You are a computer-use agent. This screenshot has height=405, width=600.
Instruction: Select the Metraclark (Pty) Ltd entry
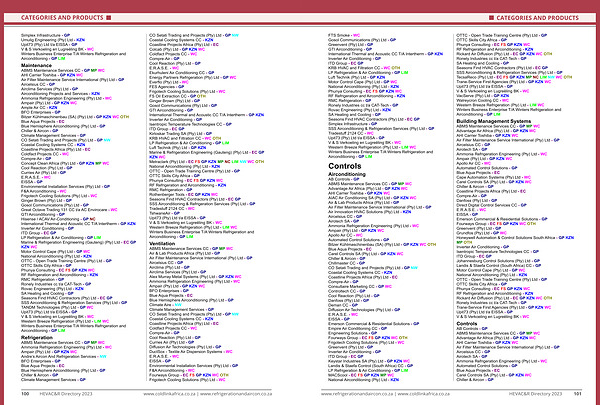click(206, 162)
